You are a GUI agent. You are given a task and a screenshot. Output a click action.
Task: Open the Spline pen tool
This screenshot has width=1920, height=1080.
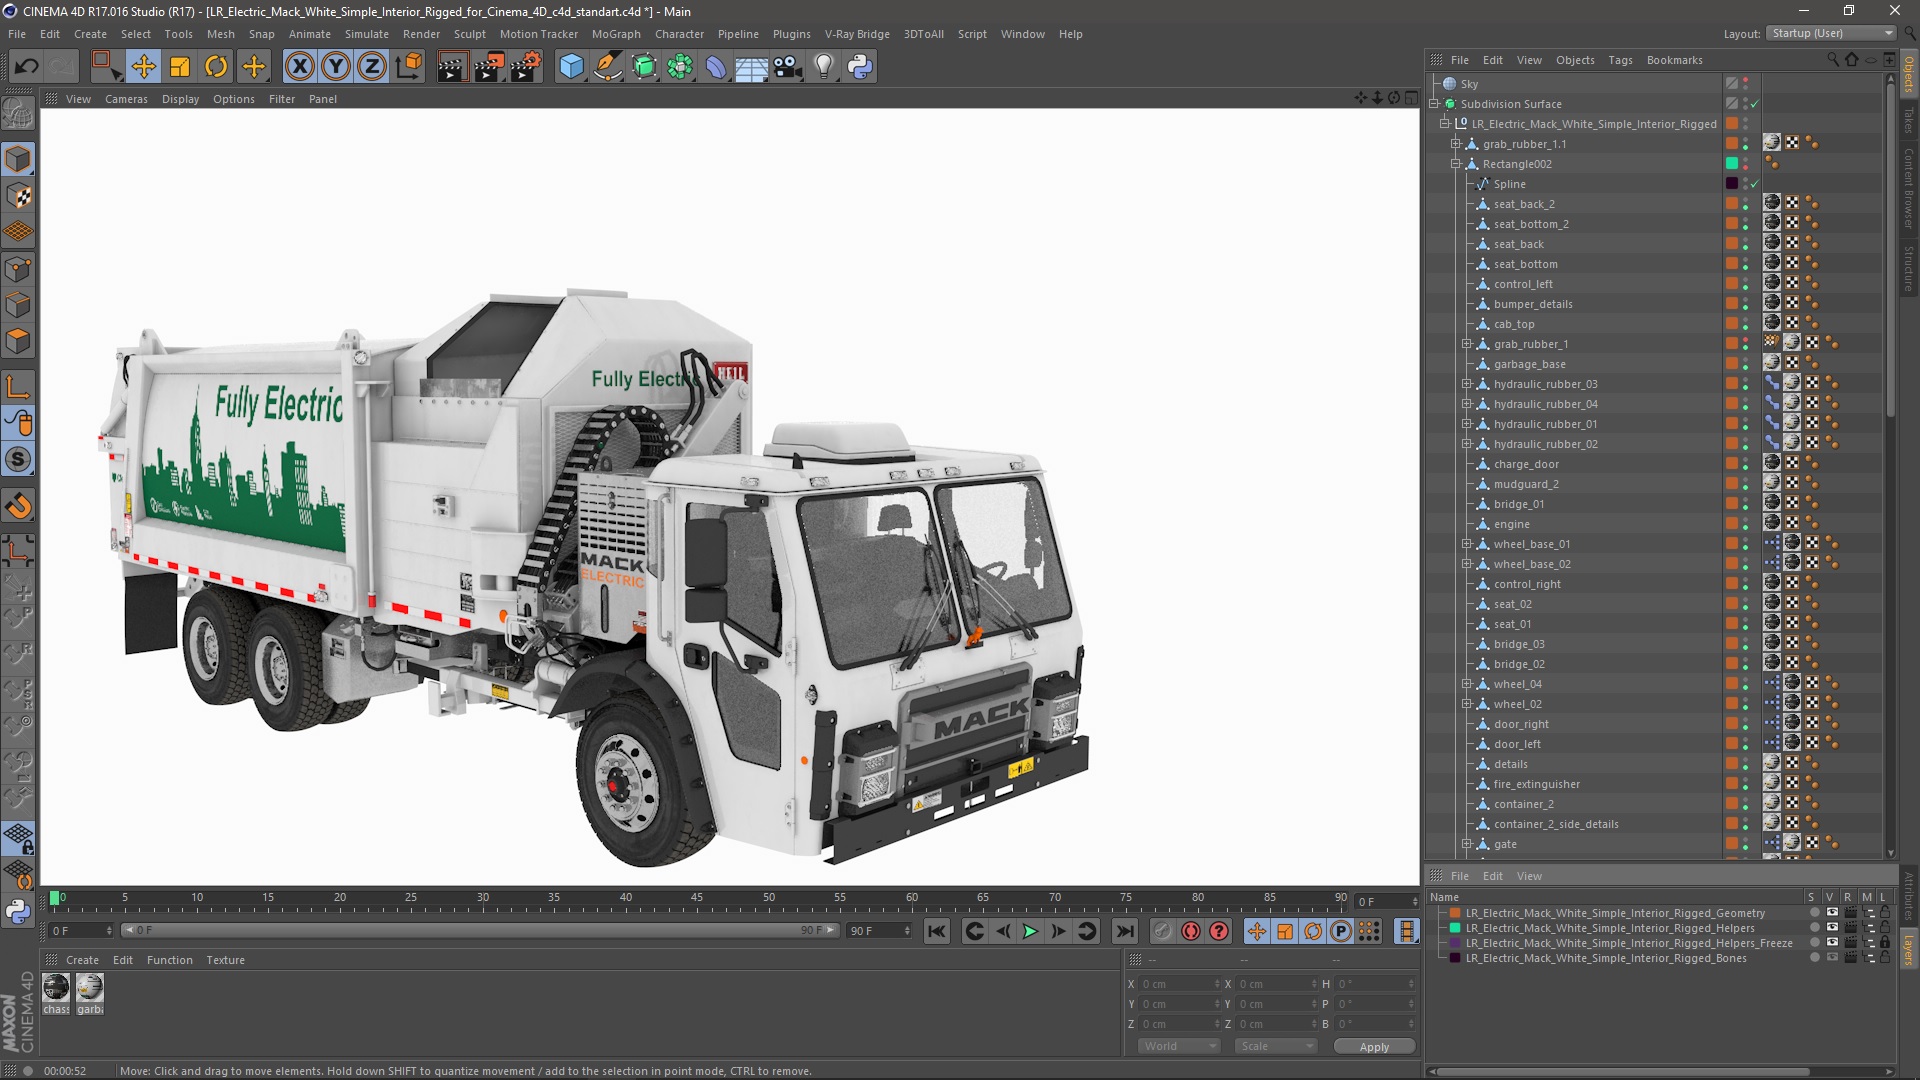[x=608, y=67]
